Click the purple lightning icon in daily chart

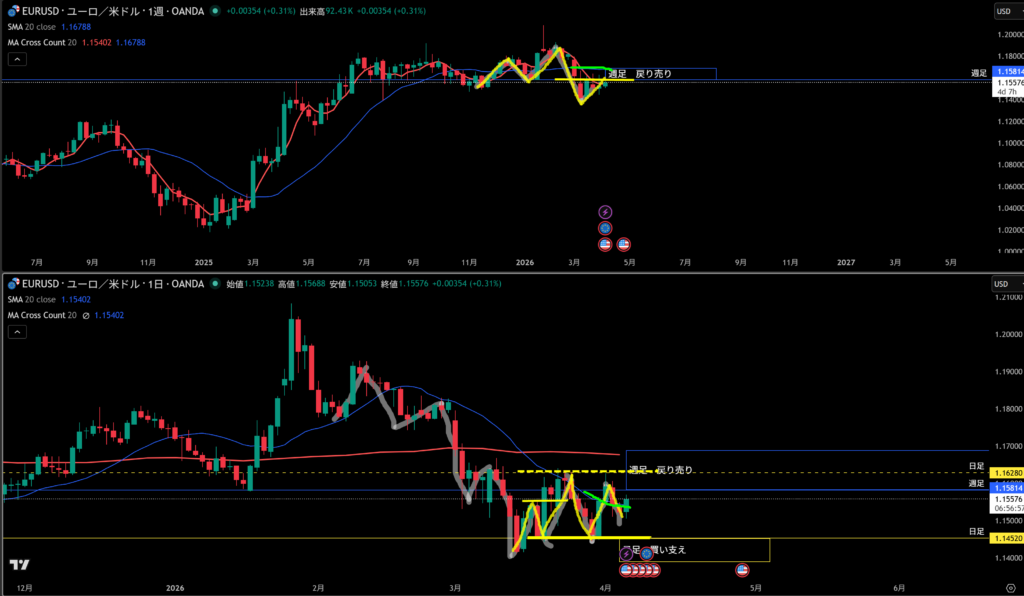627,554
